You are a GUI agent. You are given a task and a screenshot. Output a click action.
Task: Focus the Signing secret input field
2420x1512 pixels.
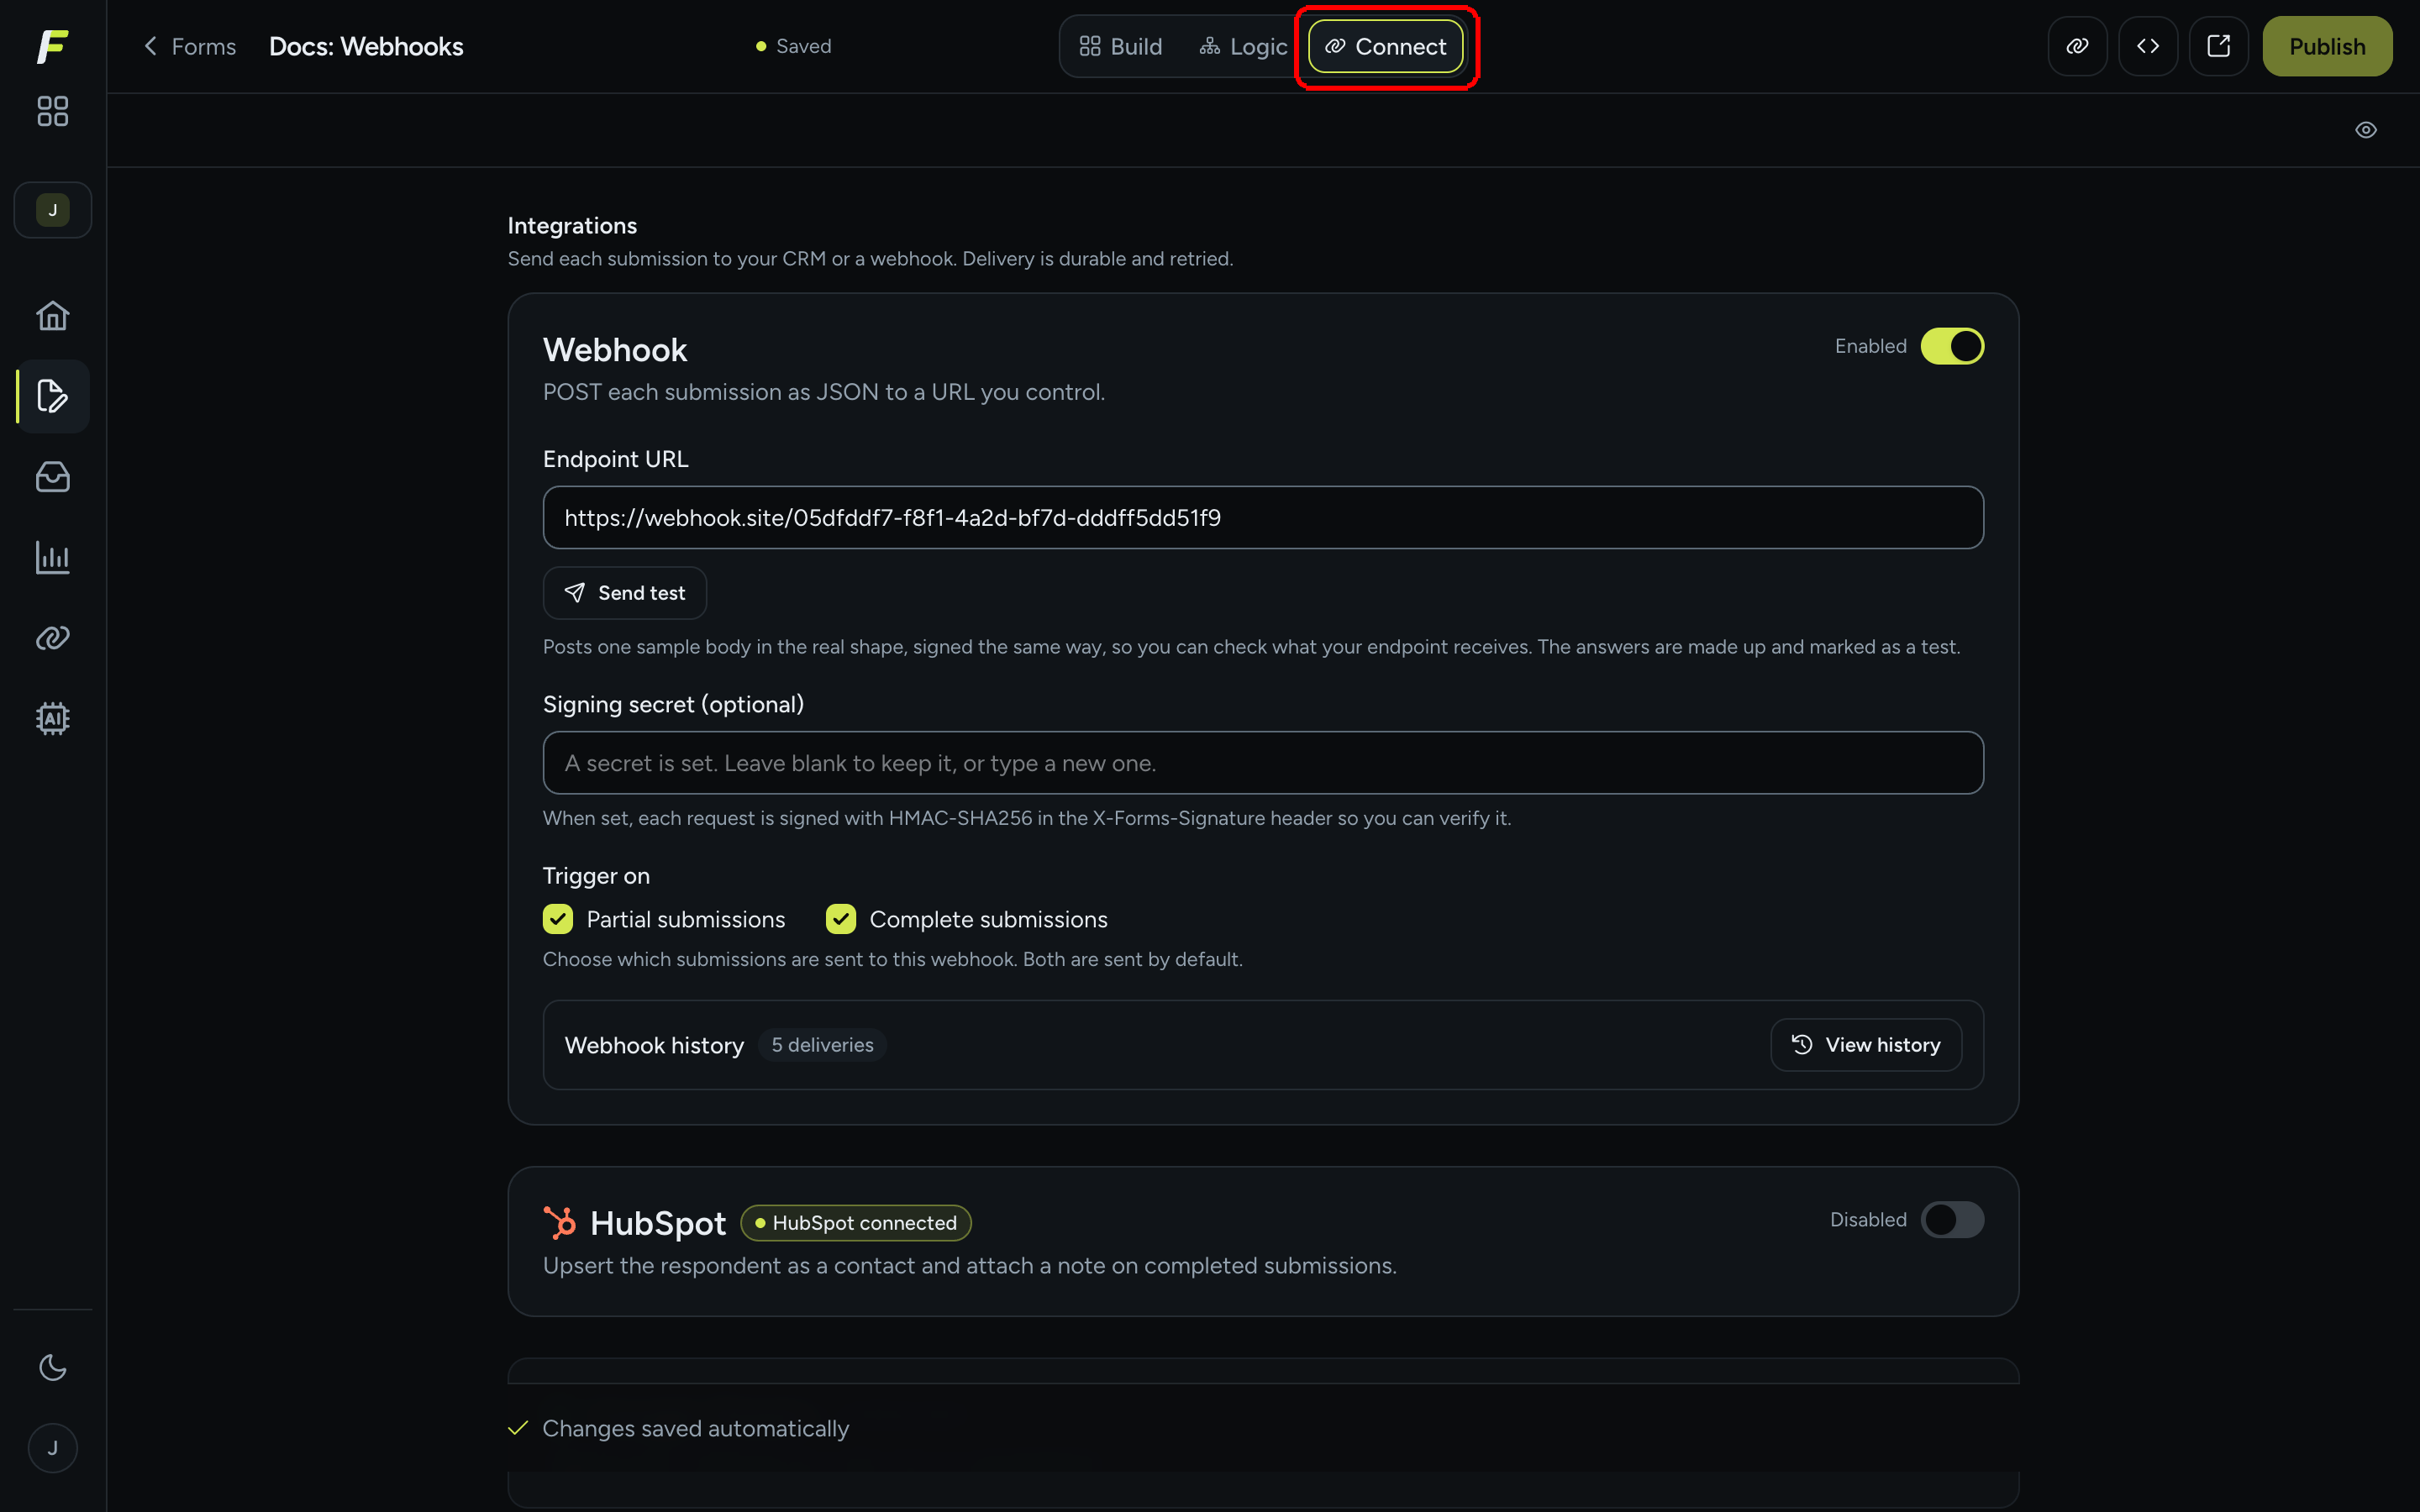(1263, 763)
